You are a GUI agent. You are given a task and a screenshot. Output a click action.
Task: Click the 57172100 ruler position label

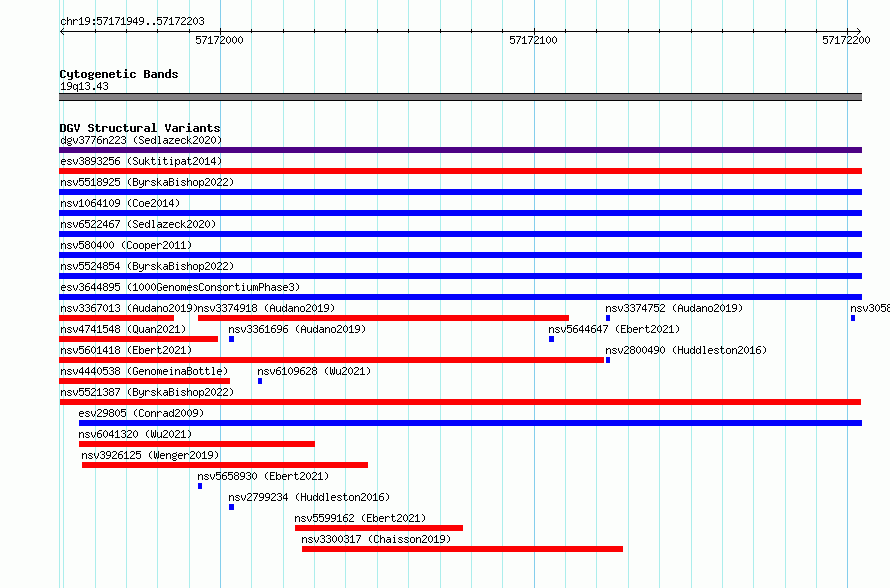click(533, 40)
